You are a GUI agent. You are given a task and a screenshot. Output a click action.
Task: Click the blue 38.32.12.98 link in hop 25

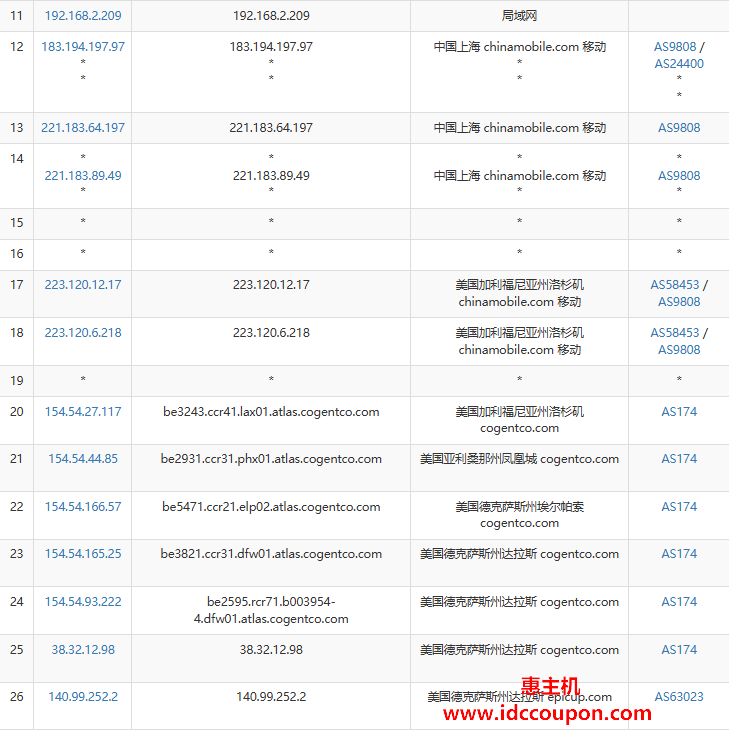coord(83,650)
